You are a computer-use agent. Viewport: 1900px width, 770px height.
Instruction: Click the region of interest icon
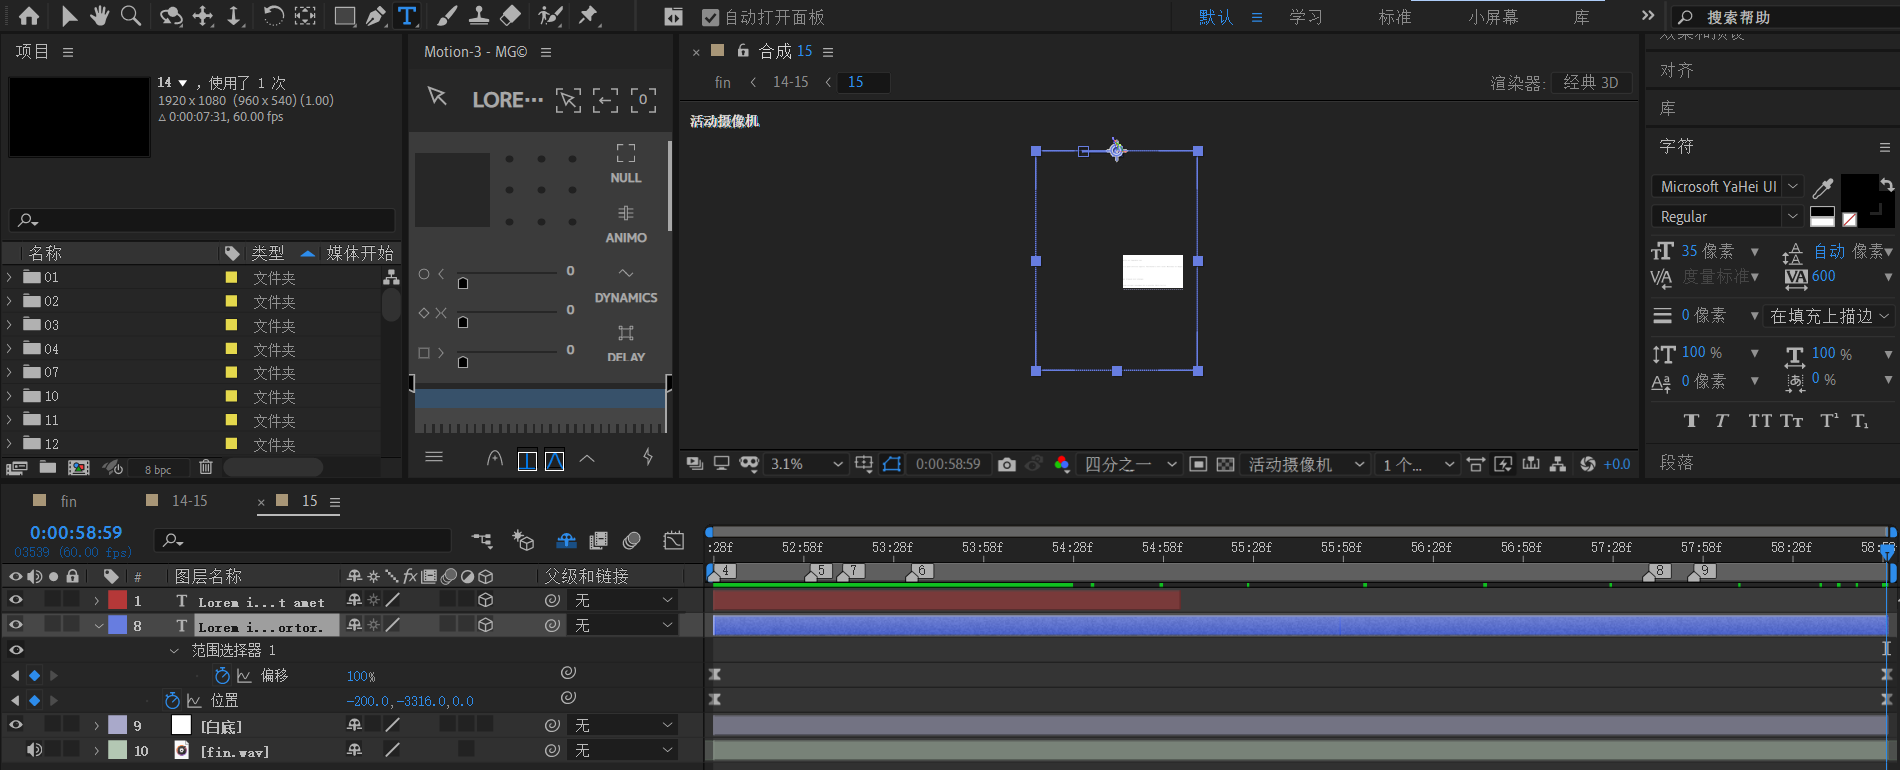[x=1198, y=464]
